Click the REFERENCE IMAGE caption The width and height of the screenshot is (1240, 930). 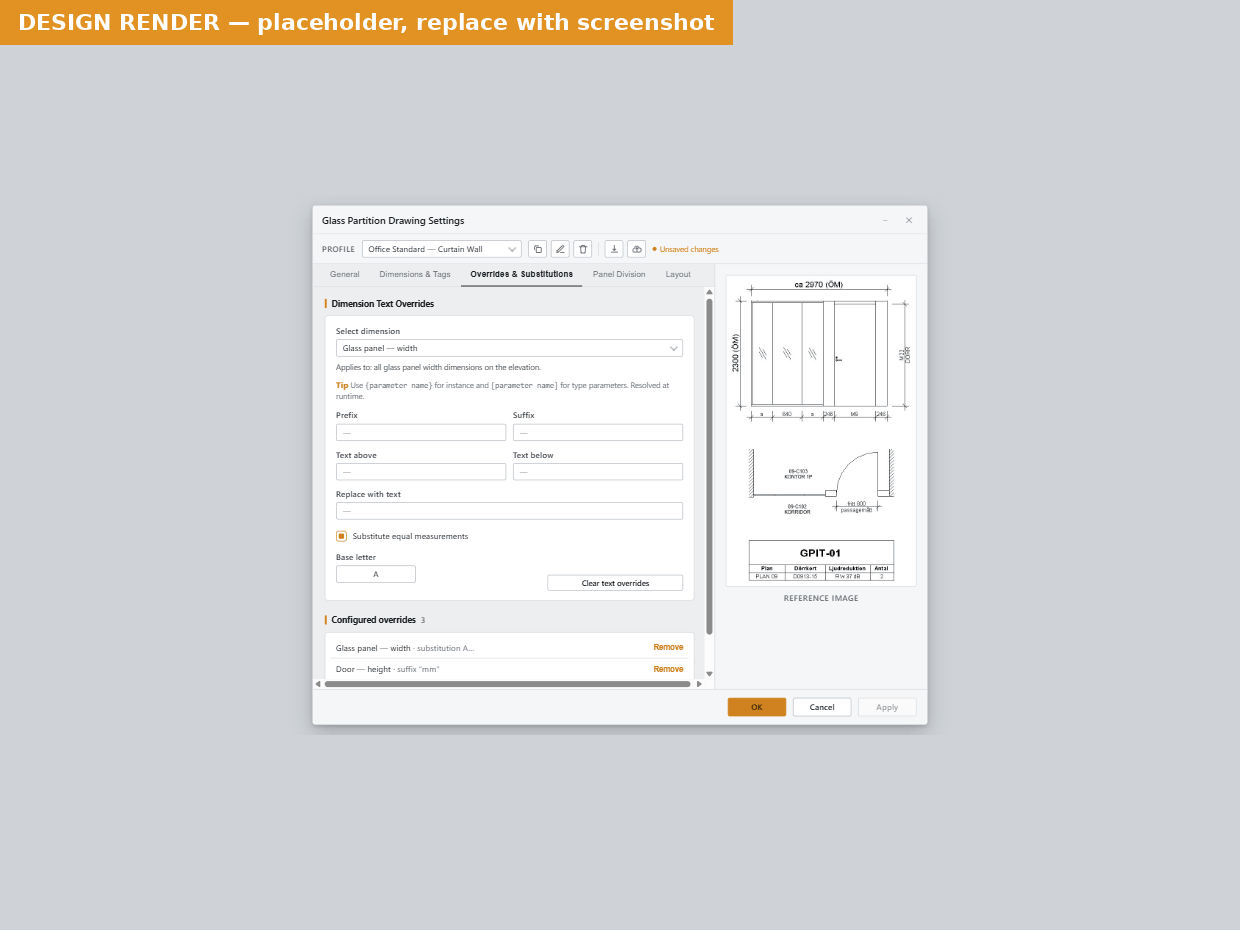821,599
